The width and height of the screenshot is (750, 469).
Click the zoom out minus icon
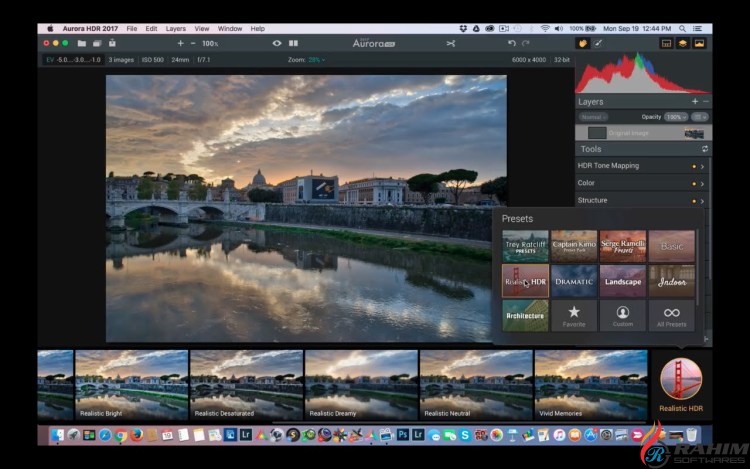(193, 43)
